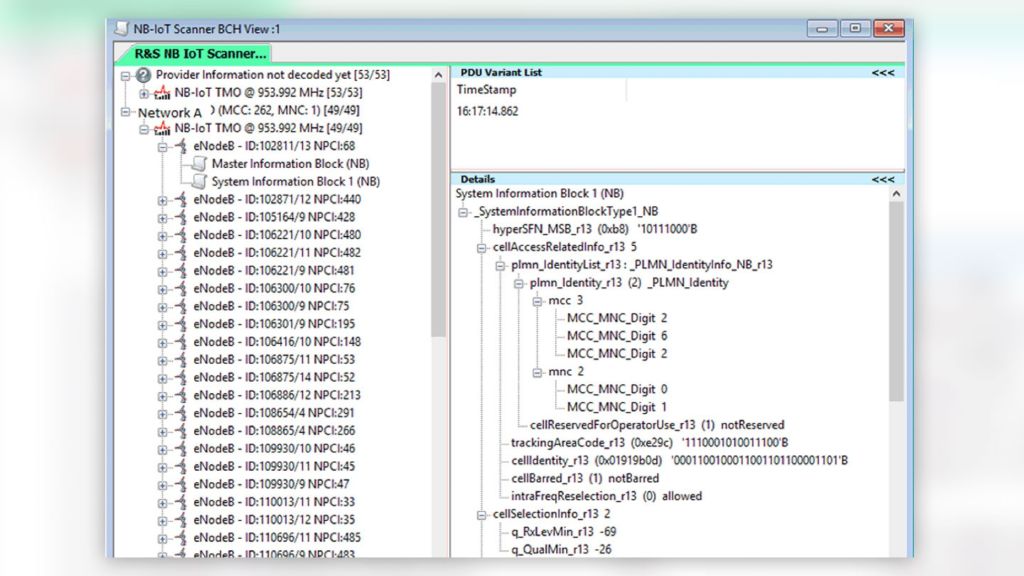Select the R&S NB IoT Scanner tab
The width and height of the screenshot is (1024, 576).
[x=194, y=53]
